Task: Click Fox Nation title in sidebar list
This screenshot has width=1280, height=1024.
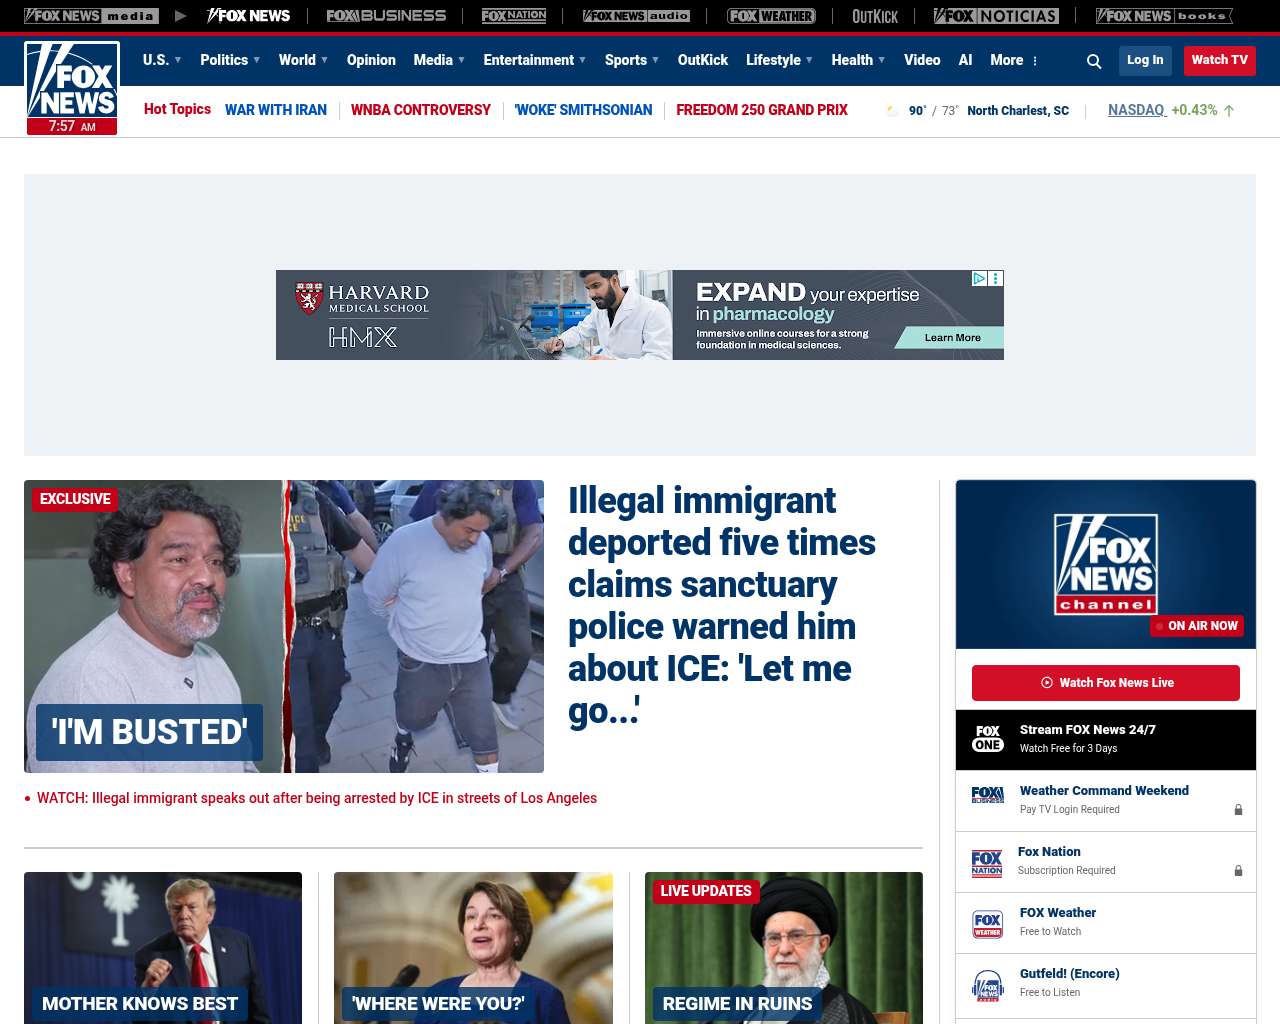Action: coord(1049,852)
